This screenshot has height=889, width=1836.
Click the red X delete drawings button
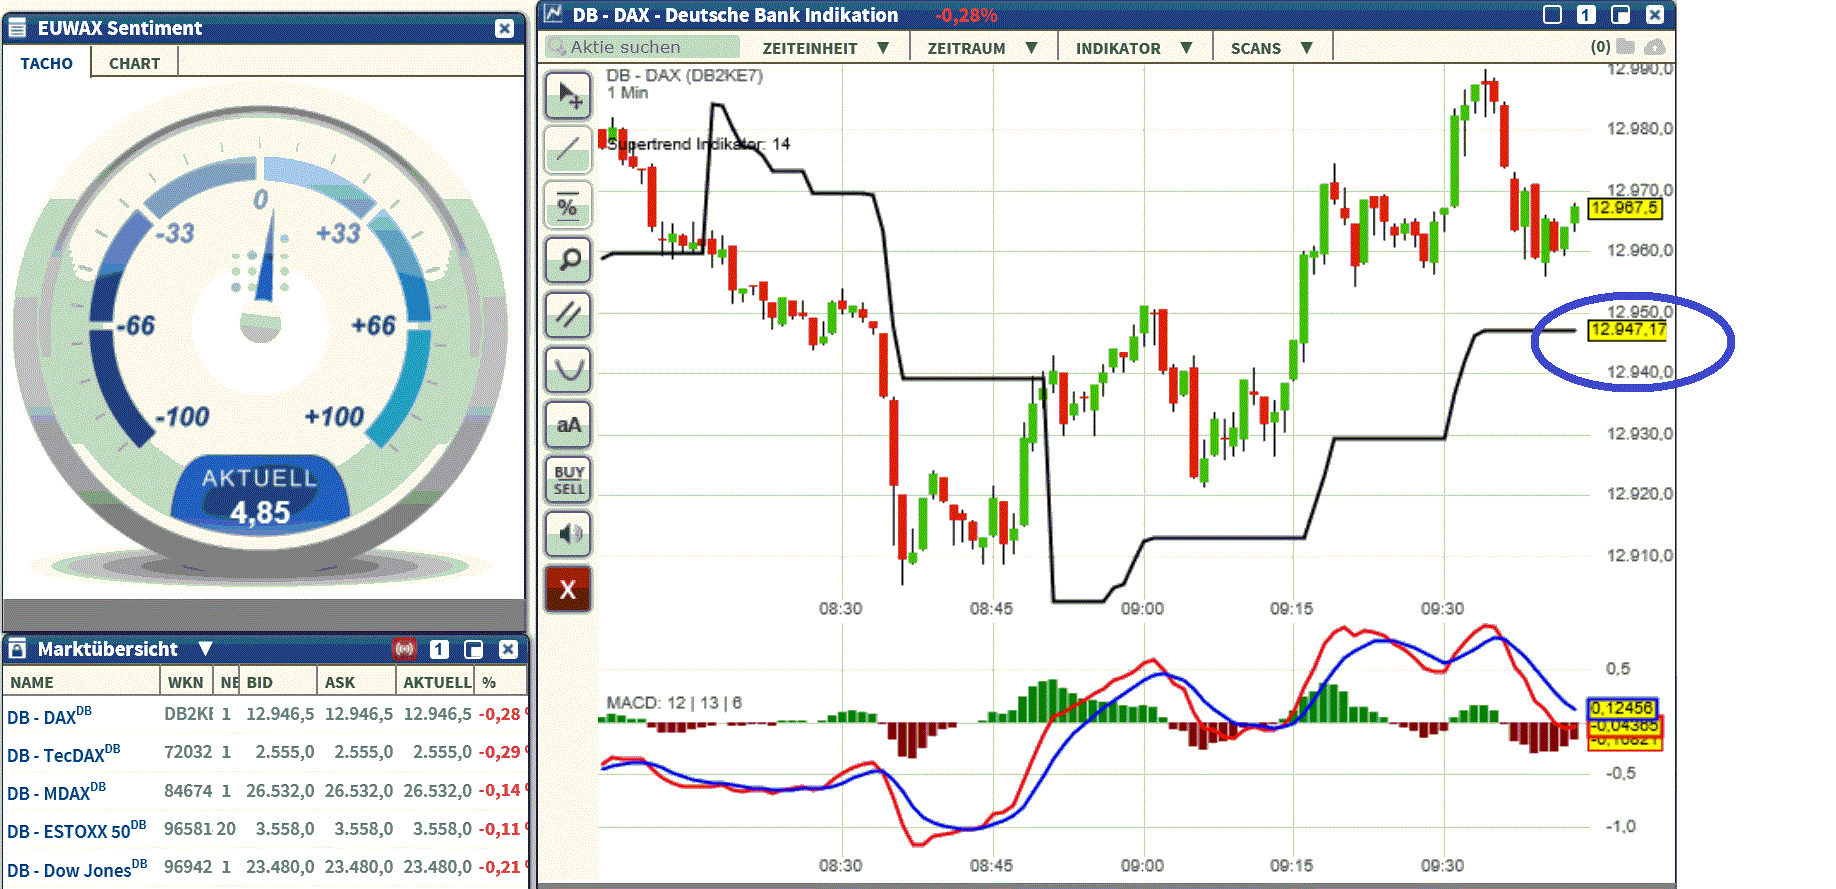click(x=568, y=589)
